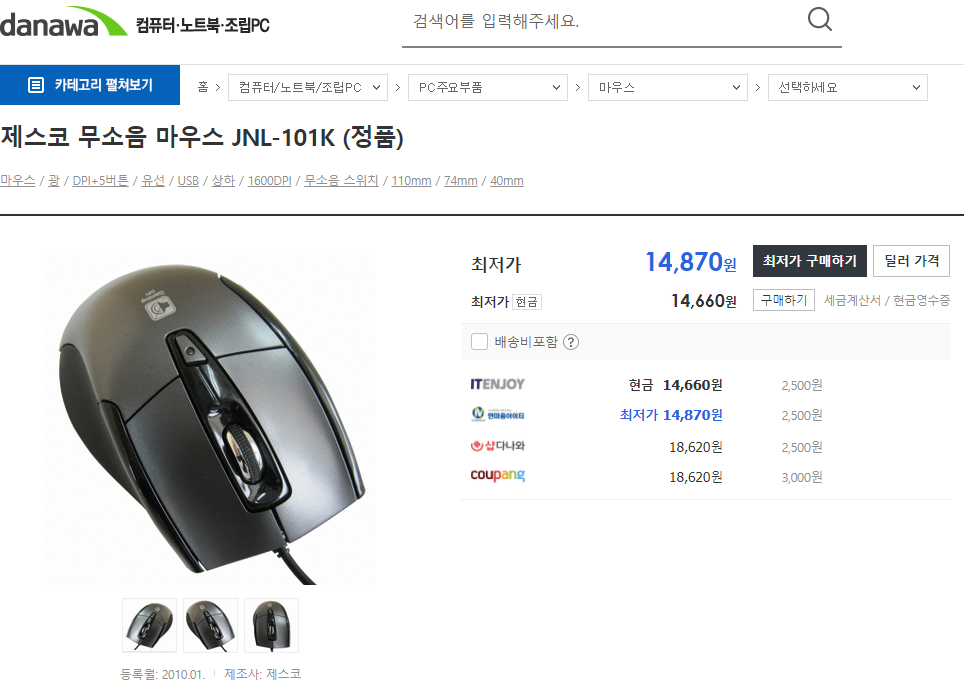The height and width of the screenshot is (691, 964).
Task: Click the 3,000원 Coupang shipping fee
Action: pos(802,477)
